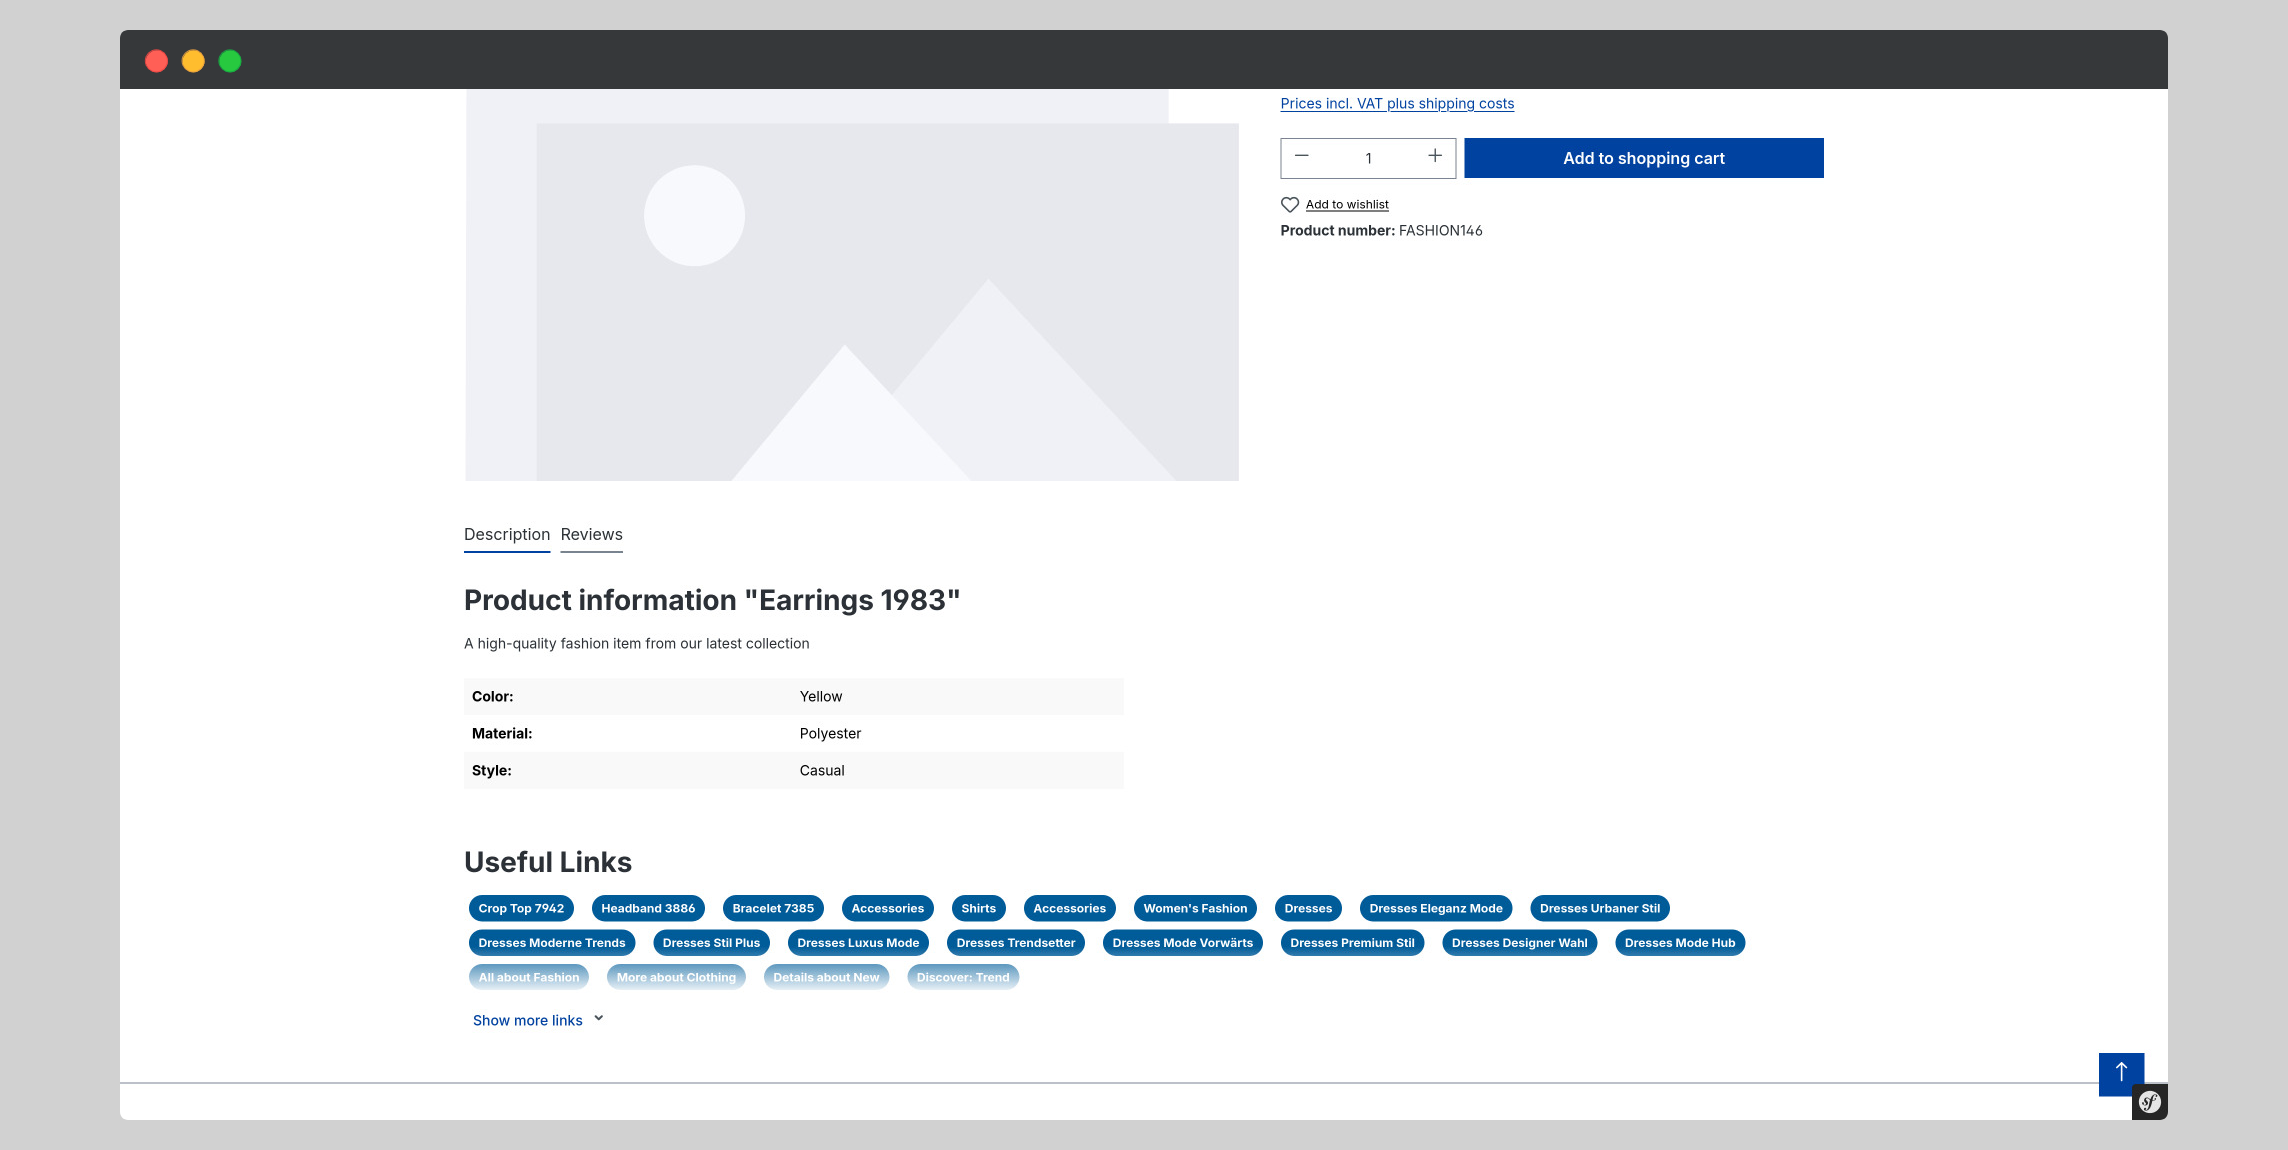The image size is (2288, 1150).
Task: Click the yellow minimize button icon
Action: [x=191, y=59]
